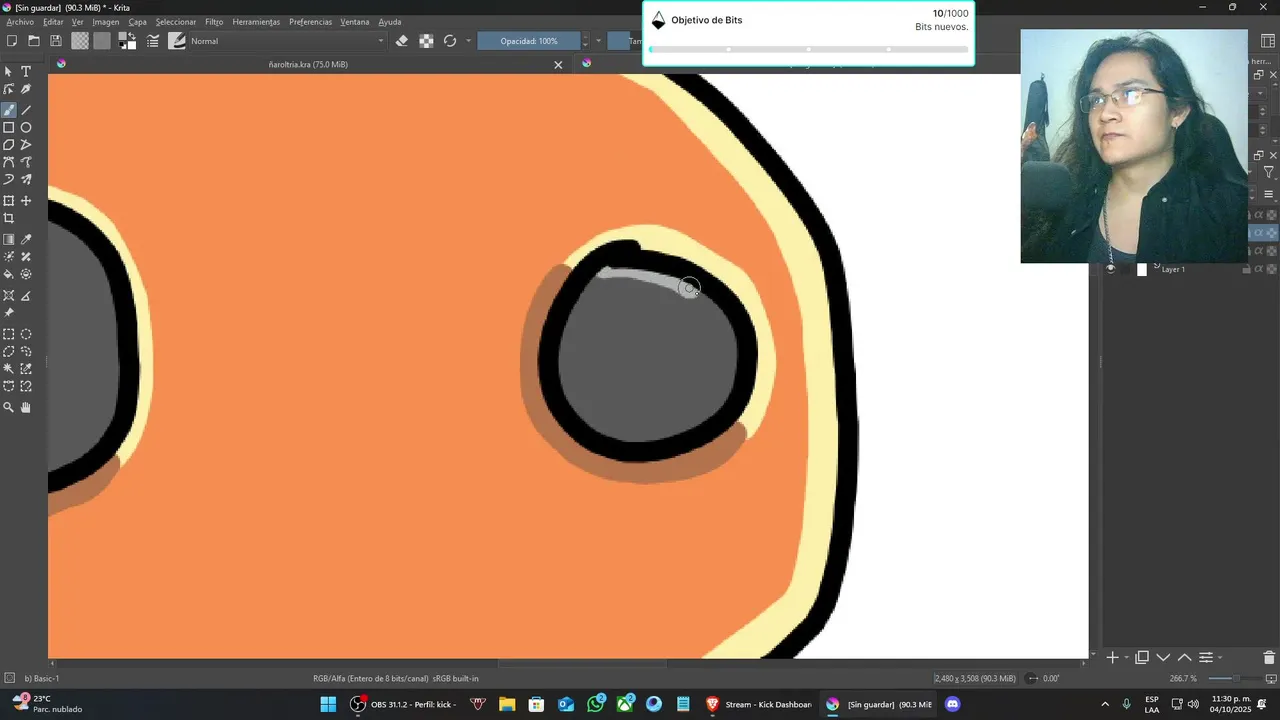Switch to the ñaroltria.kra document tab
This screenshot has height=720, width=1280.
(308, 64)
